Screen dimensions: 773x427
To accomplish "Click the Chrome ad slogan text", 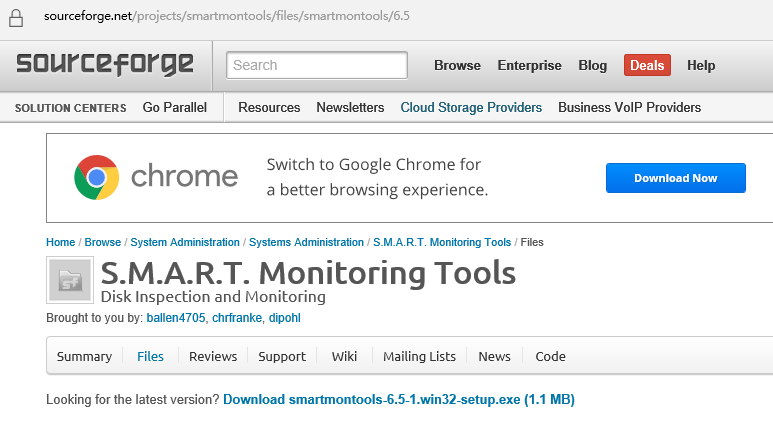I will click(x=377, y=177).
